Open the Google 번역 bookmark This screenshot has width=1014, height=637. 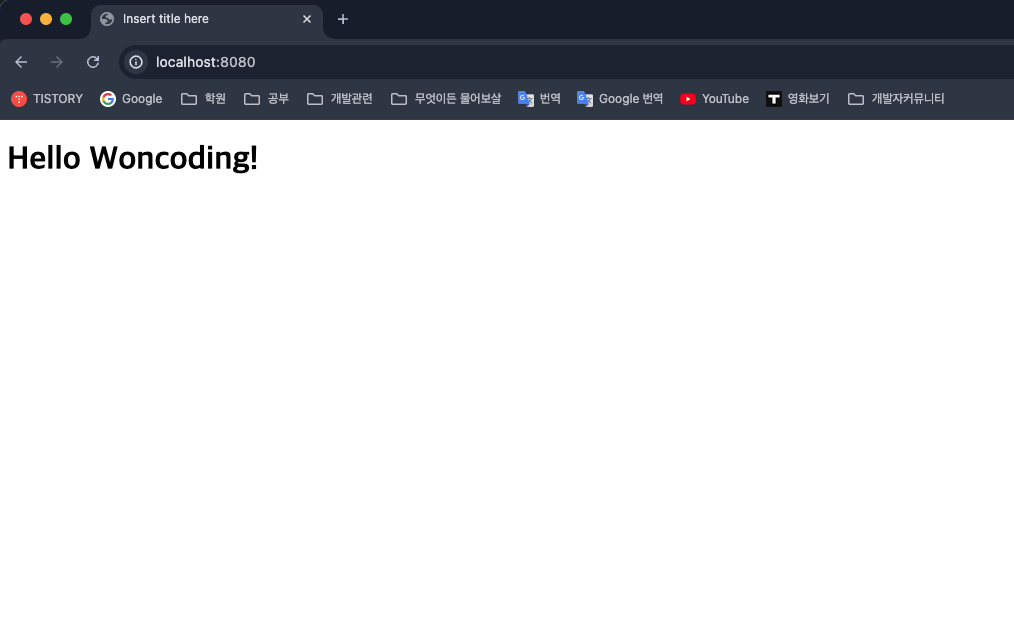click(620, 99)
